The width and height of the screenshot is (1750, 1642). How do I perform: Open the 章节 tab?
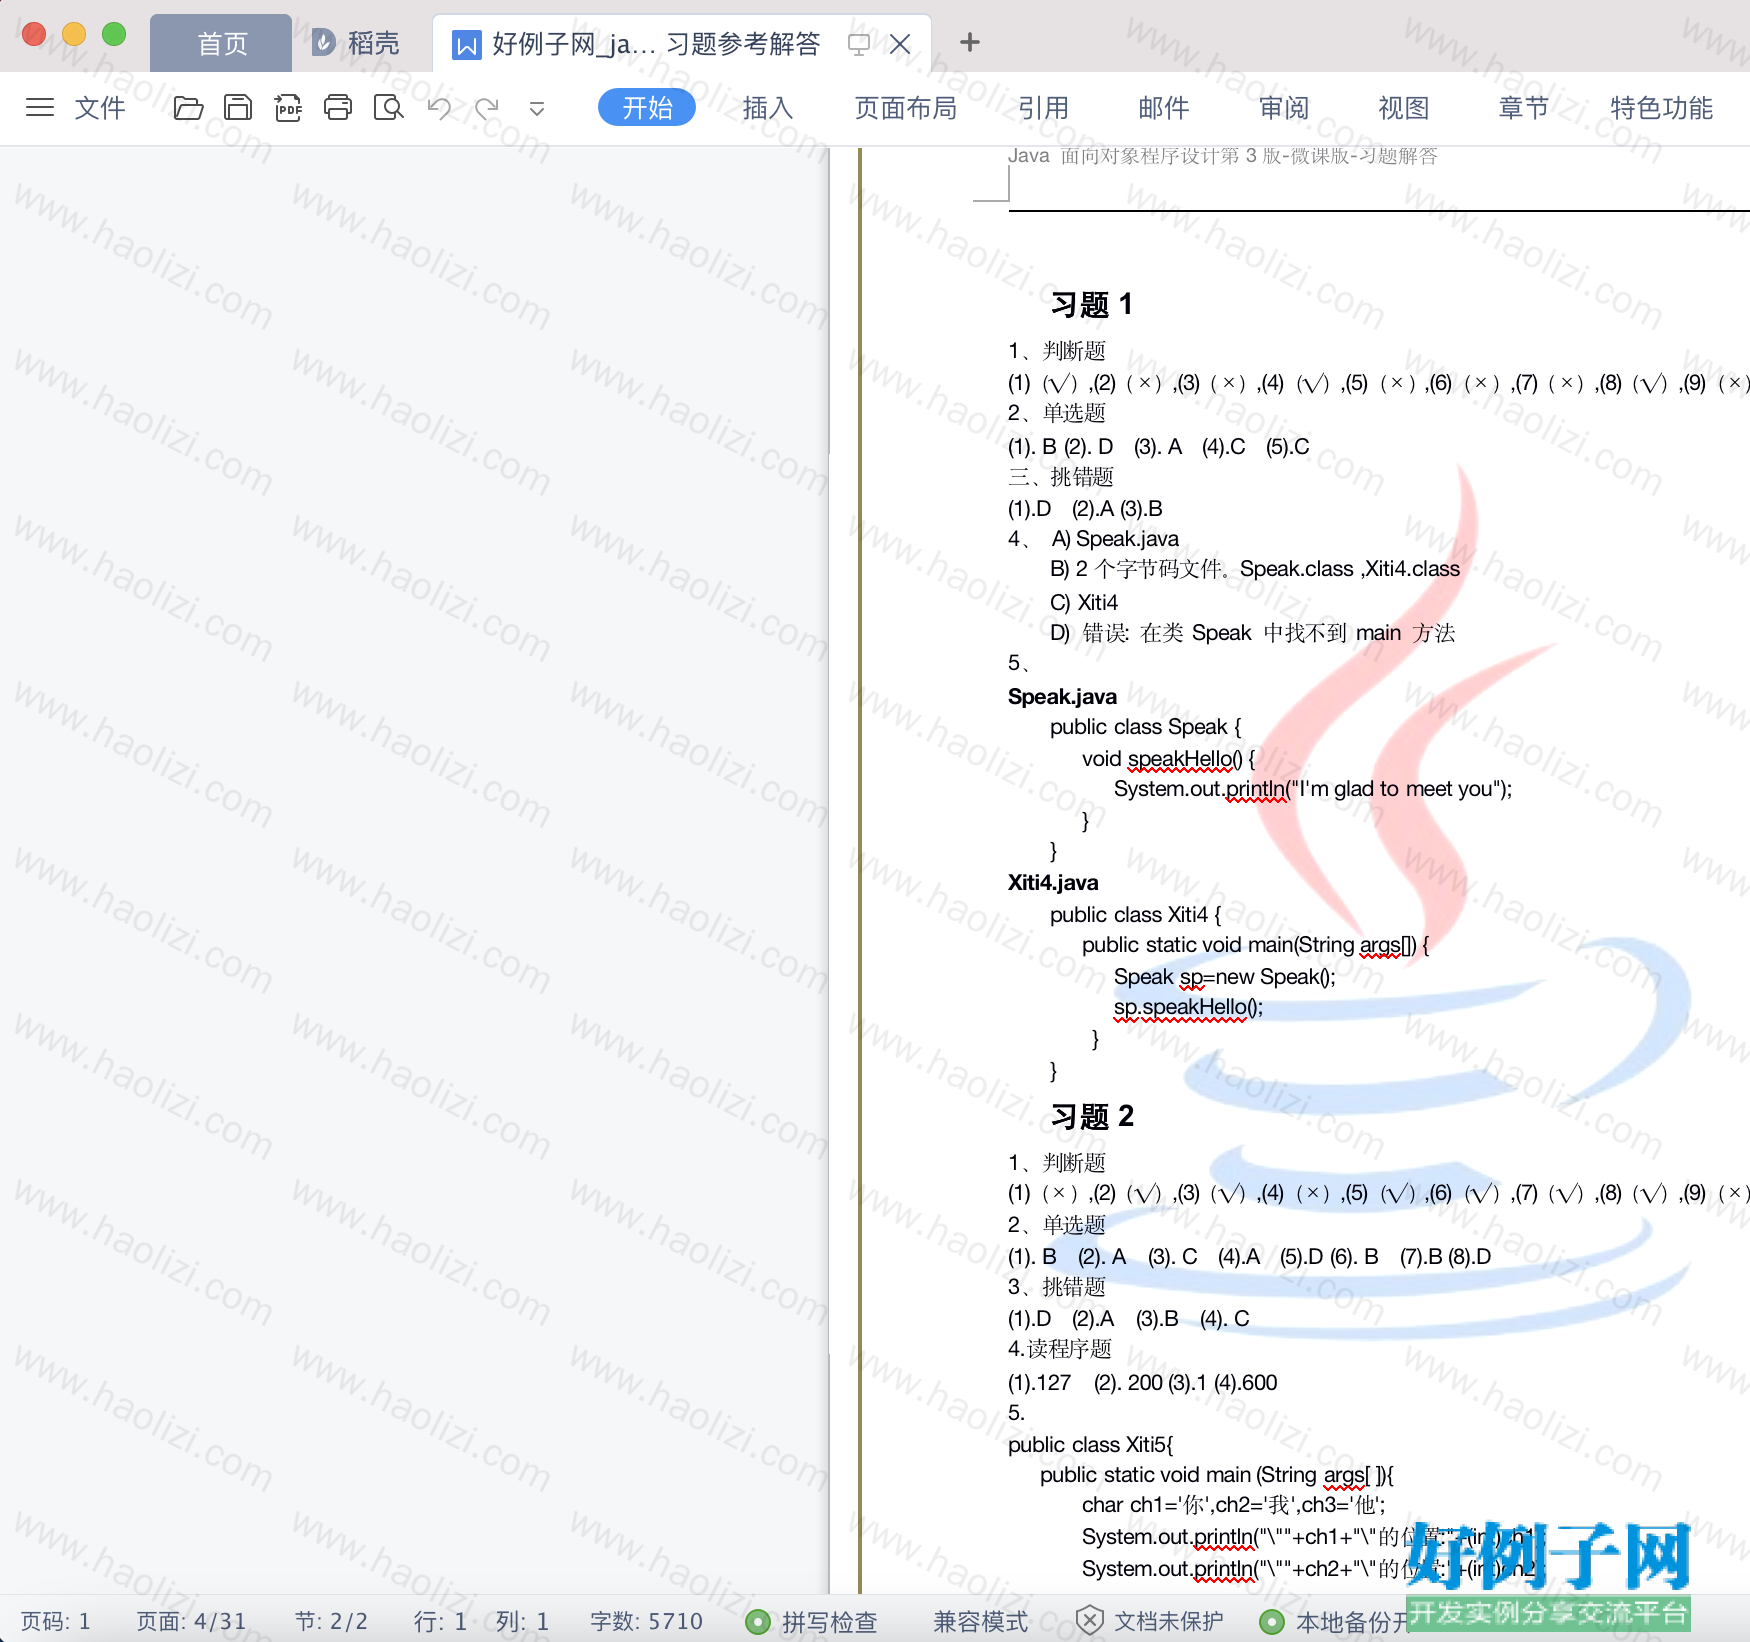1524,107
